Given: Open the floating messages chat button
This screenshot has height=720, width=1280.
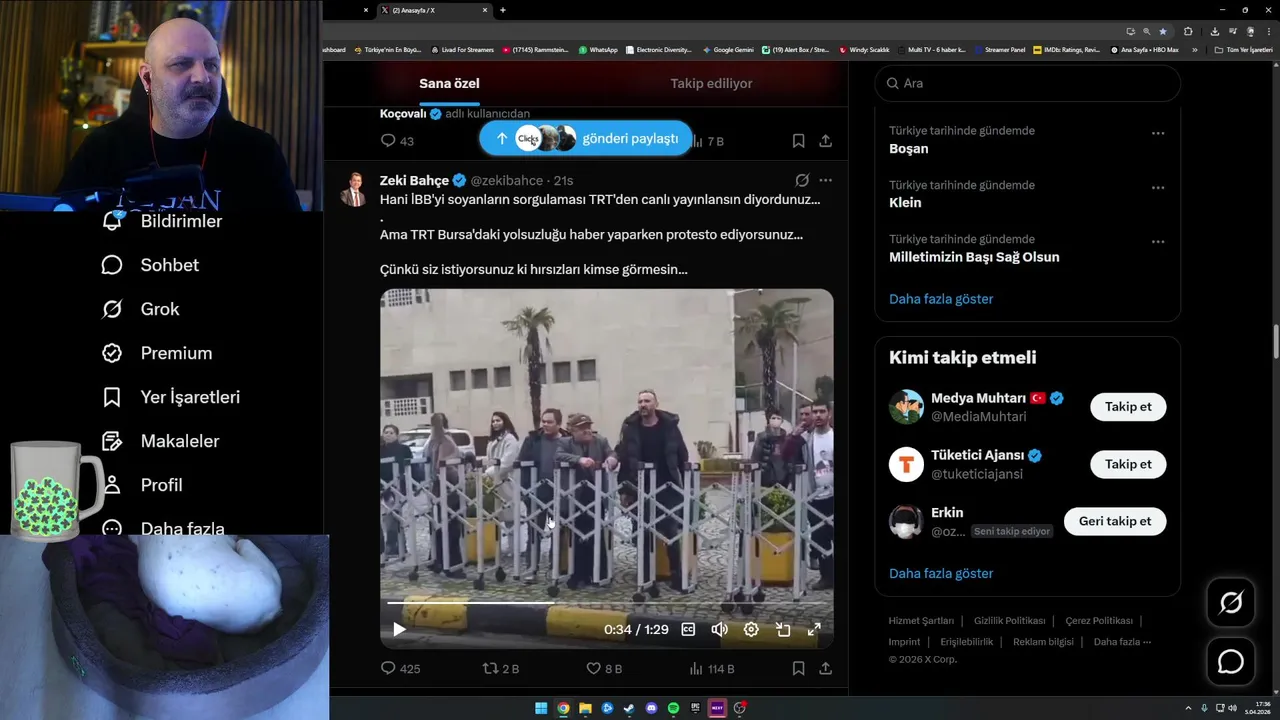Looking at the screenshot, I should (1231, 662).
